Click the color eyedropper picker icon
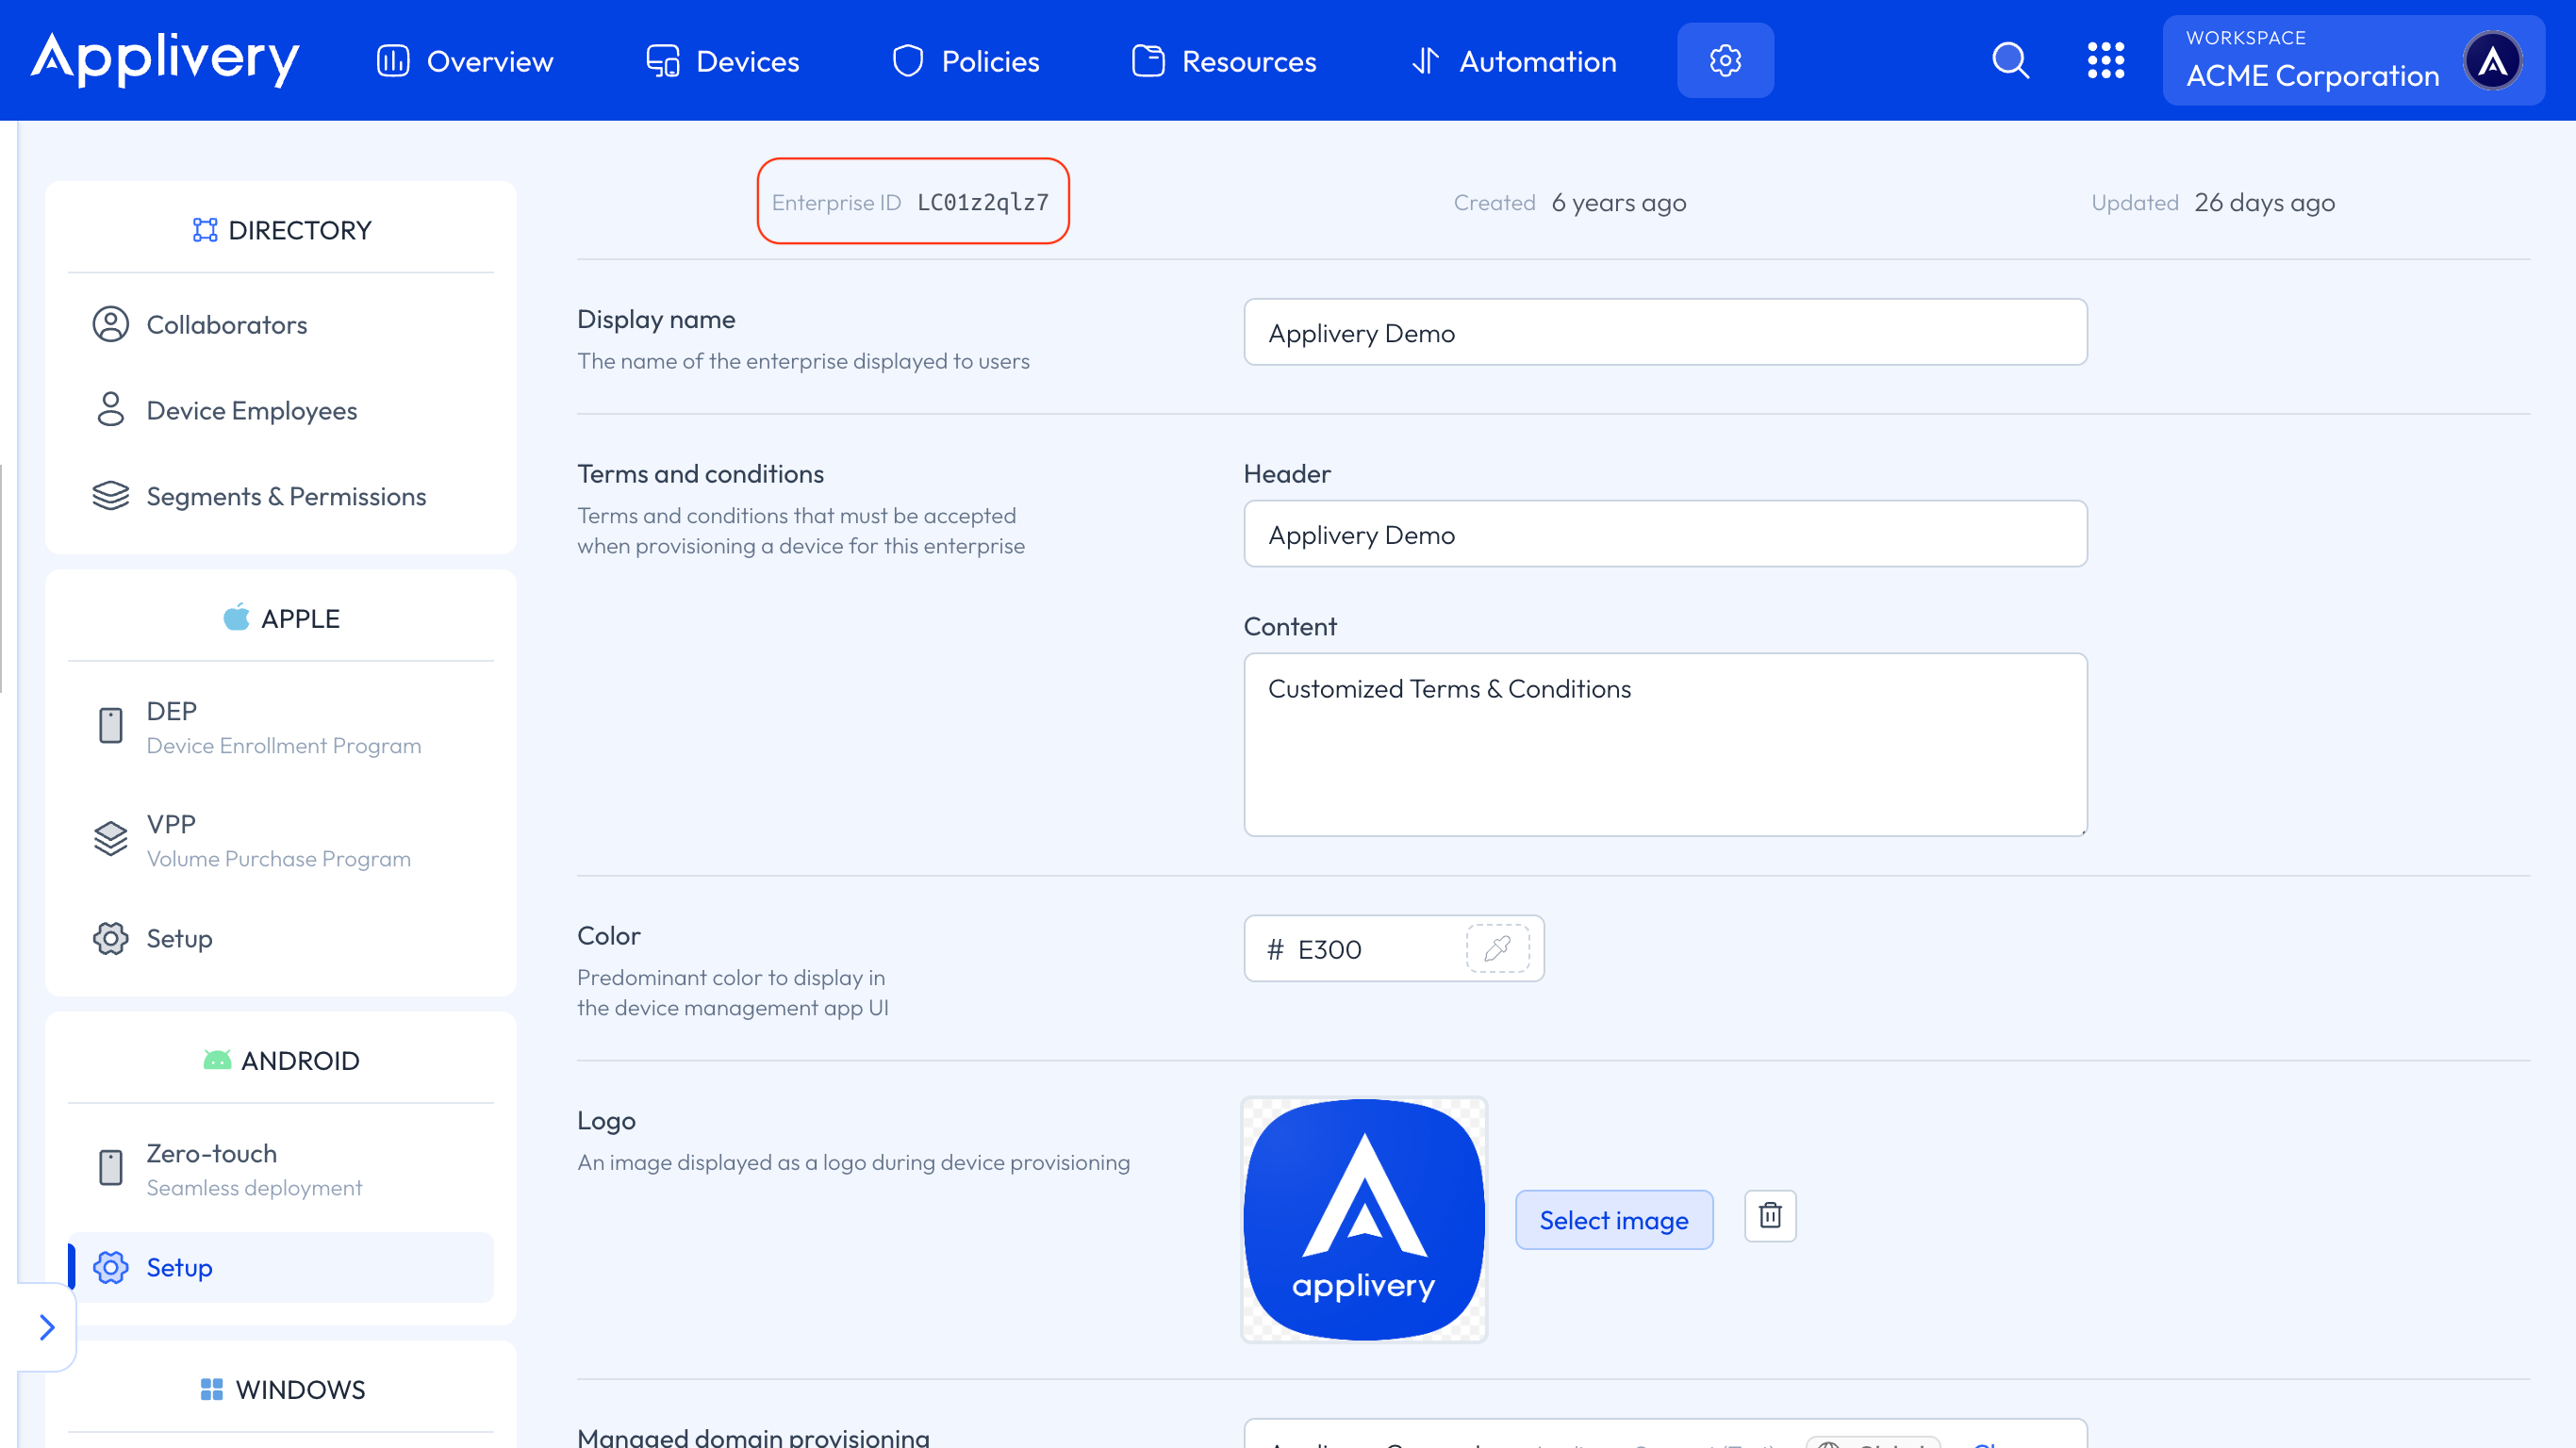 pyautogui.click(x=1497, y=948)
